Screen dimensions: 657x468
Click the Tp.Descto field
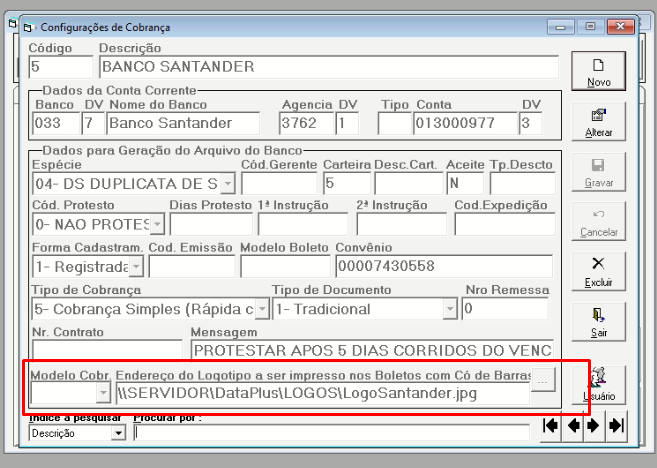[x=523, y=184]
